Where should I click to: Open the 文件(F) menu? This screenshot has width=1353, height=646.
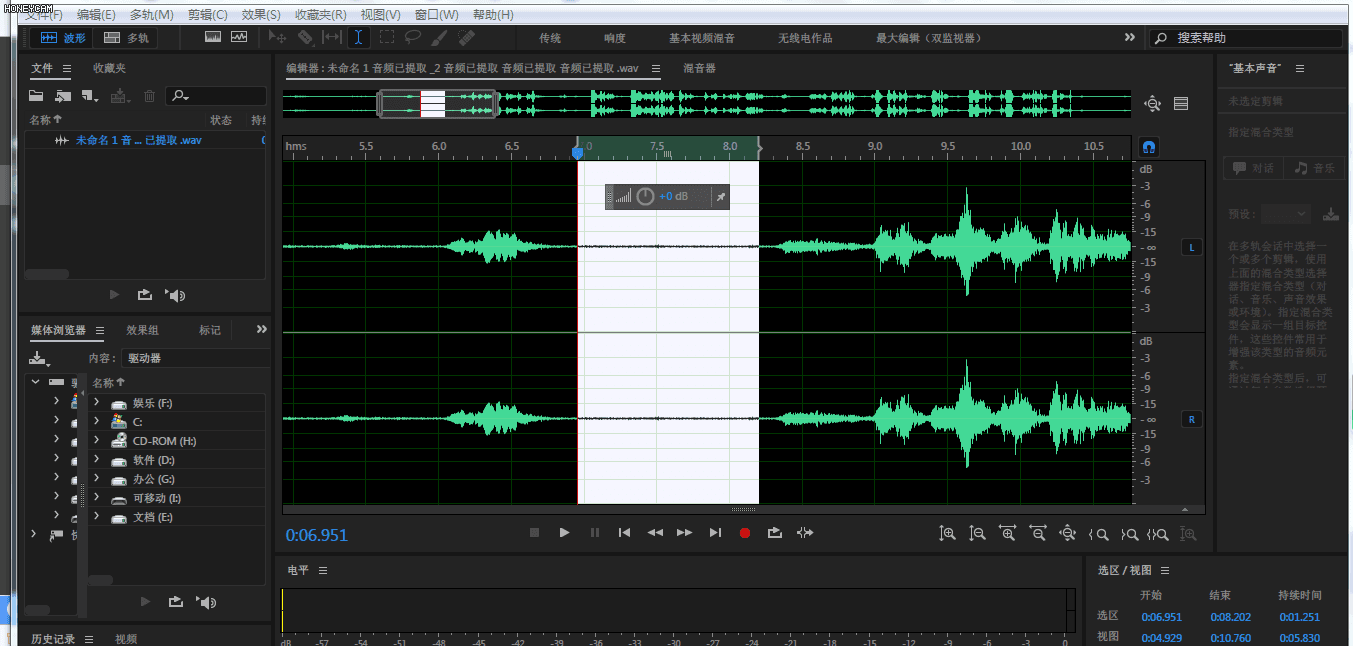(x=43, y=15)
